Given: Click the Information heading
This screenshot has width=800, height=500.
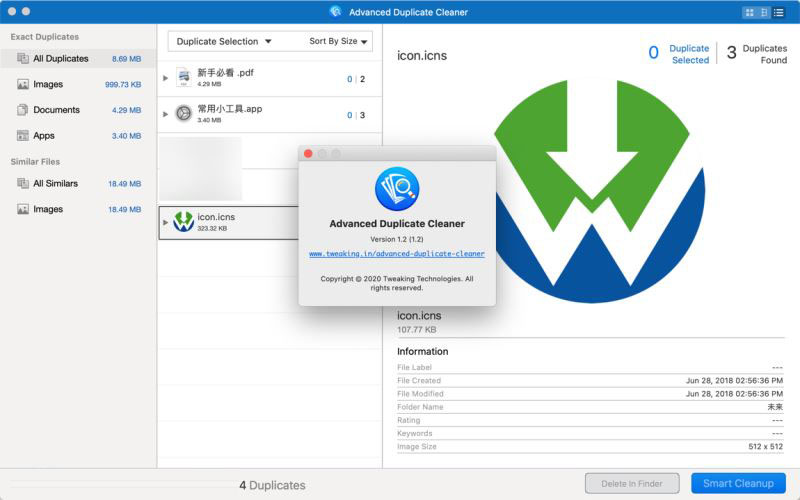Looking at the screenshot, I should tap(422, 352).
